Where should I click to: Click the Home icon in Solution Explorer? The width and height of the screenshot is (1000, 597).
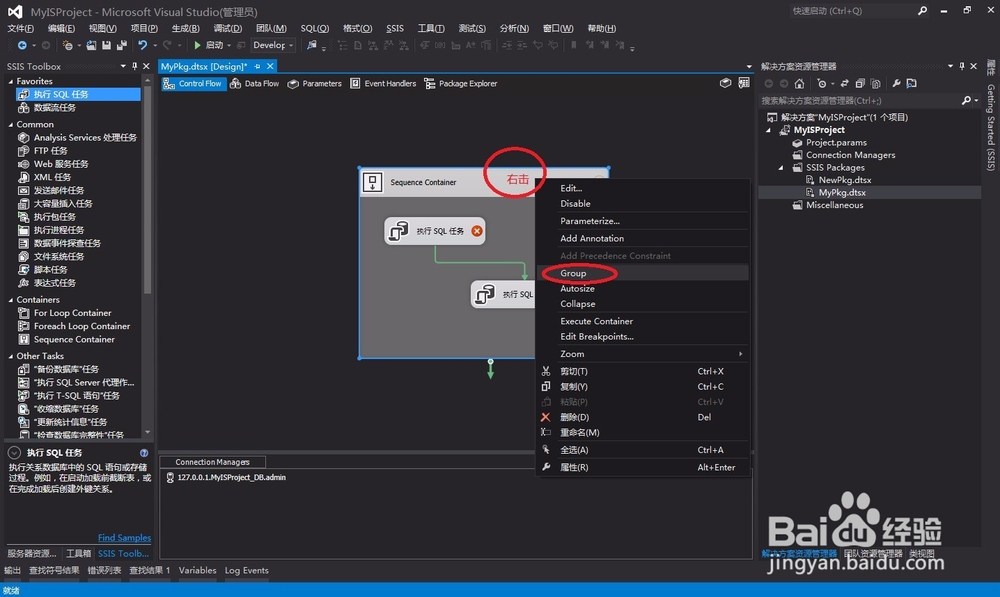799,84
